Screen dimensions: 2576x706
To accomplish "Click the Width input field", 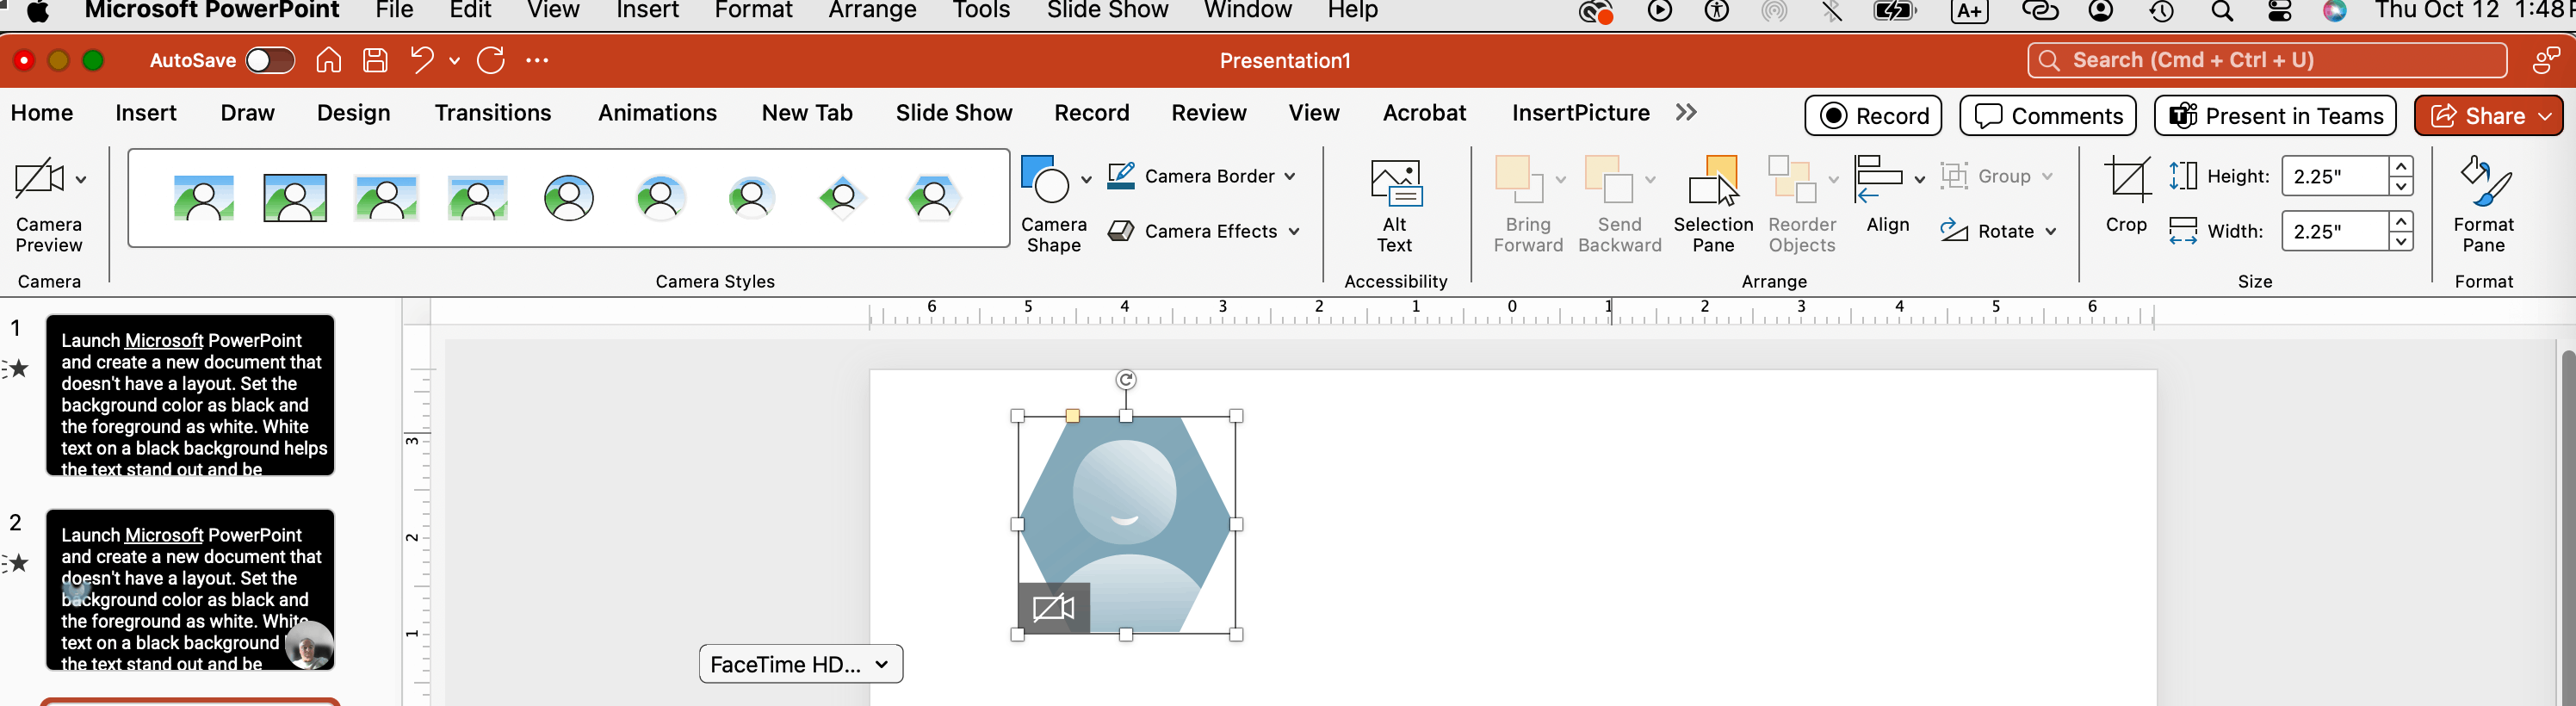I will point(2335,231).
